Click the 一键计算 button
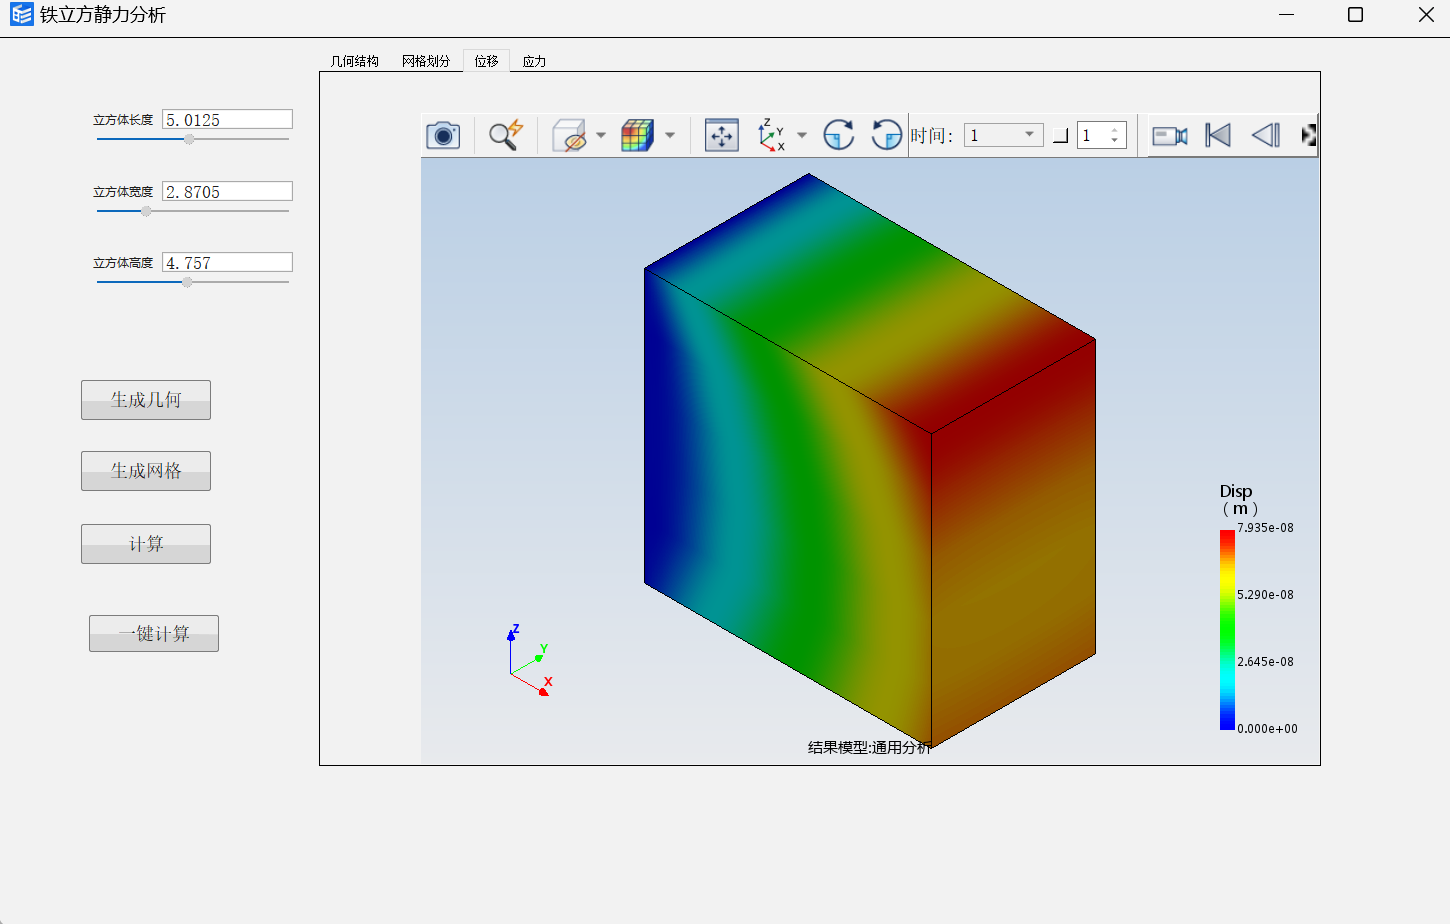The height and width of the screenshot is (924, 1450). pyautogui.click(x=154, y=633)
